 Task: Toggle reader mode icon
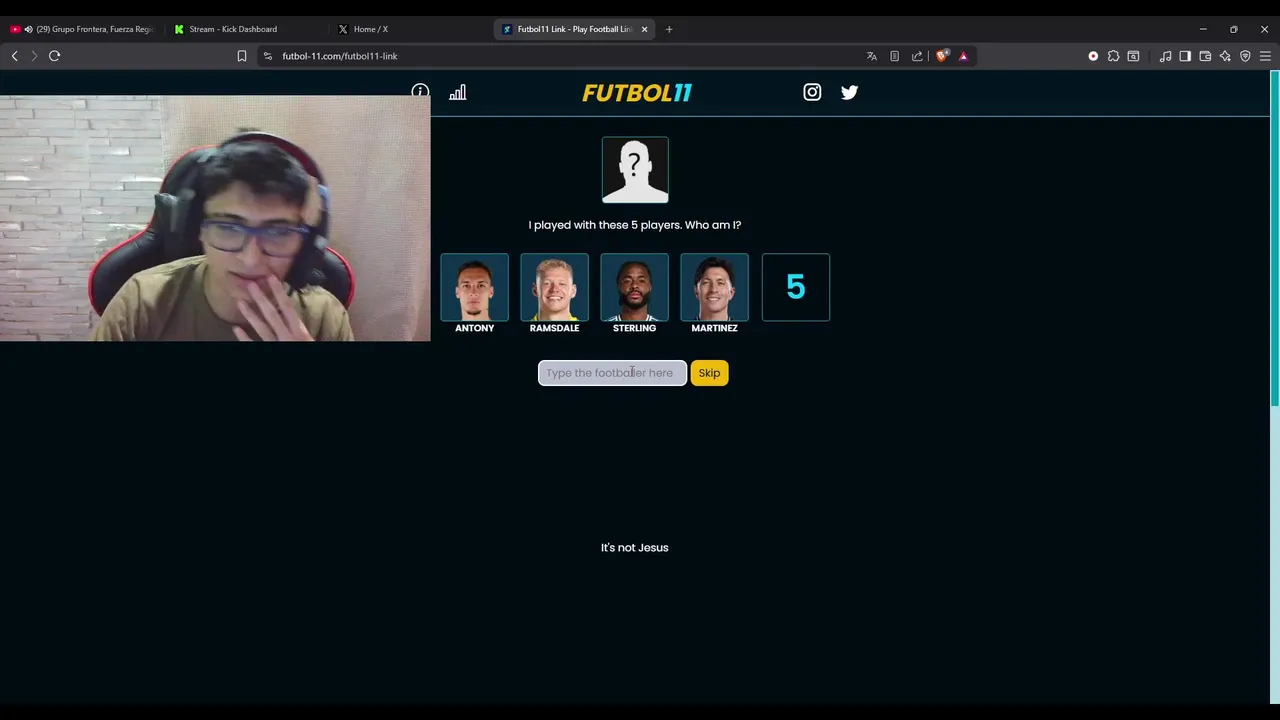[x=895, y=56]
